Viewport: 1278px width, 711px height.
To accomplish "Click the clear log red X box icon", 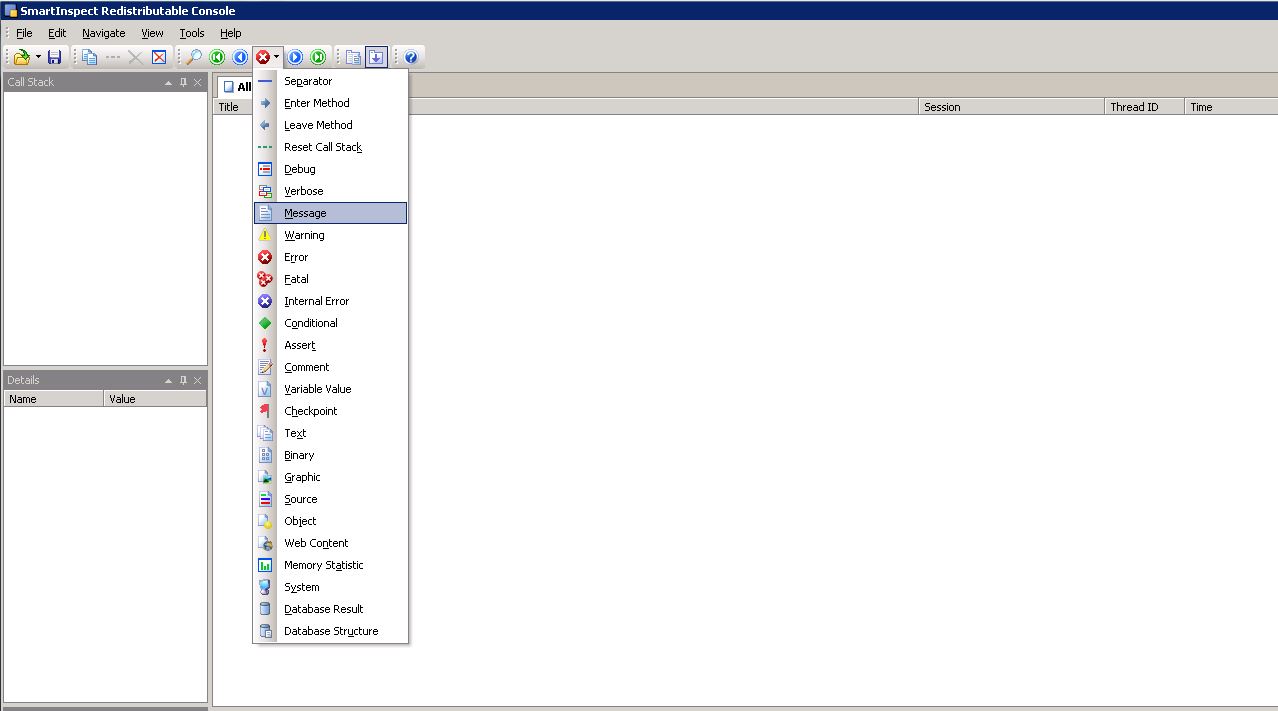I will pos(159,57).
